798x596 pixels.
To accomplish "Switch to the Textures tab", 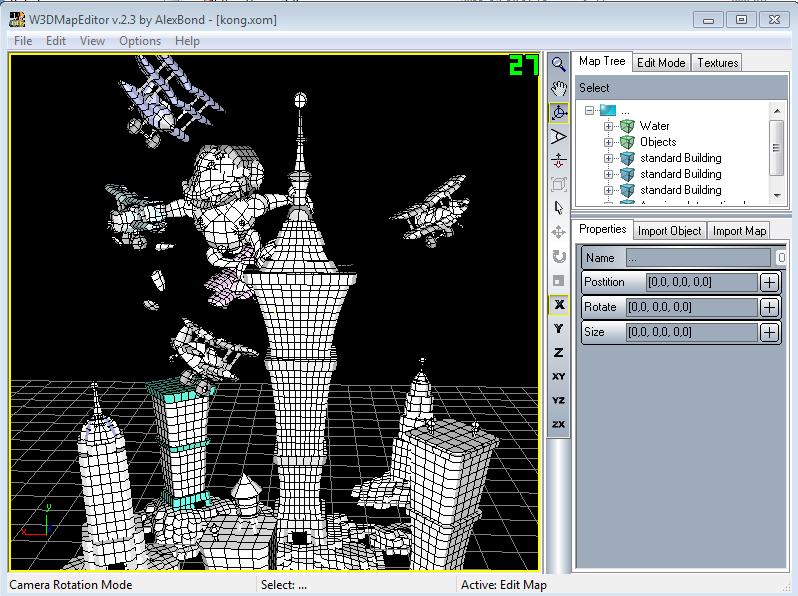I will [717, 63].
